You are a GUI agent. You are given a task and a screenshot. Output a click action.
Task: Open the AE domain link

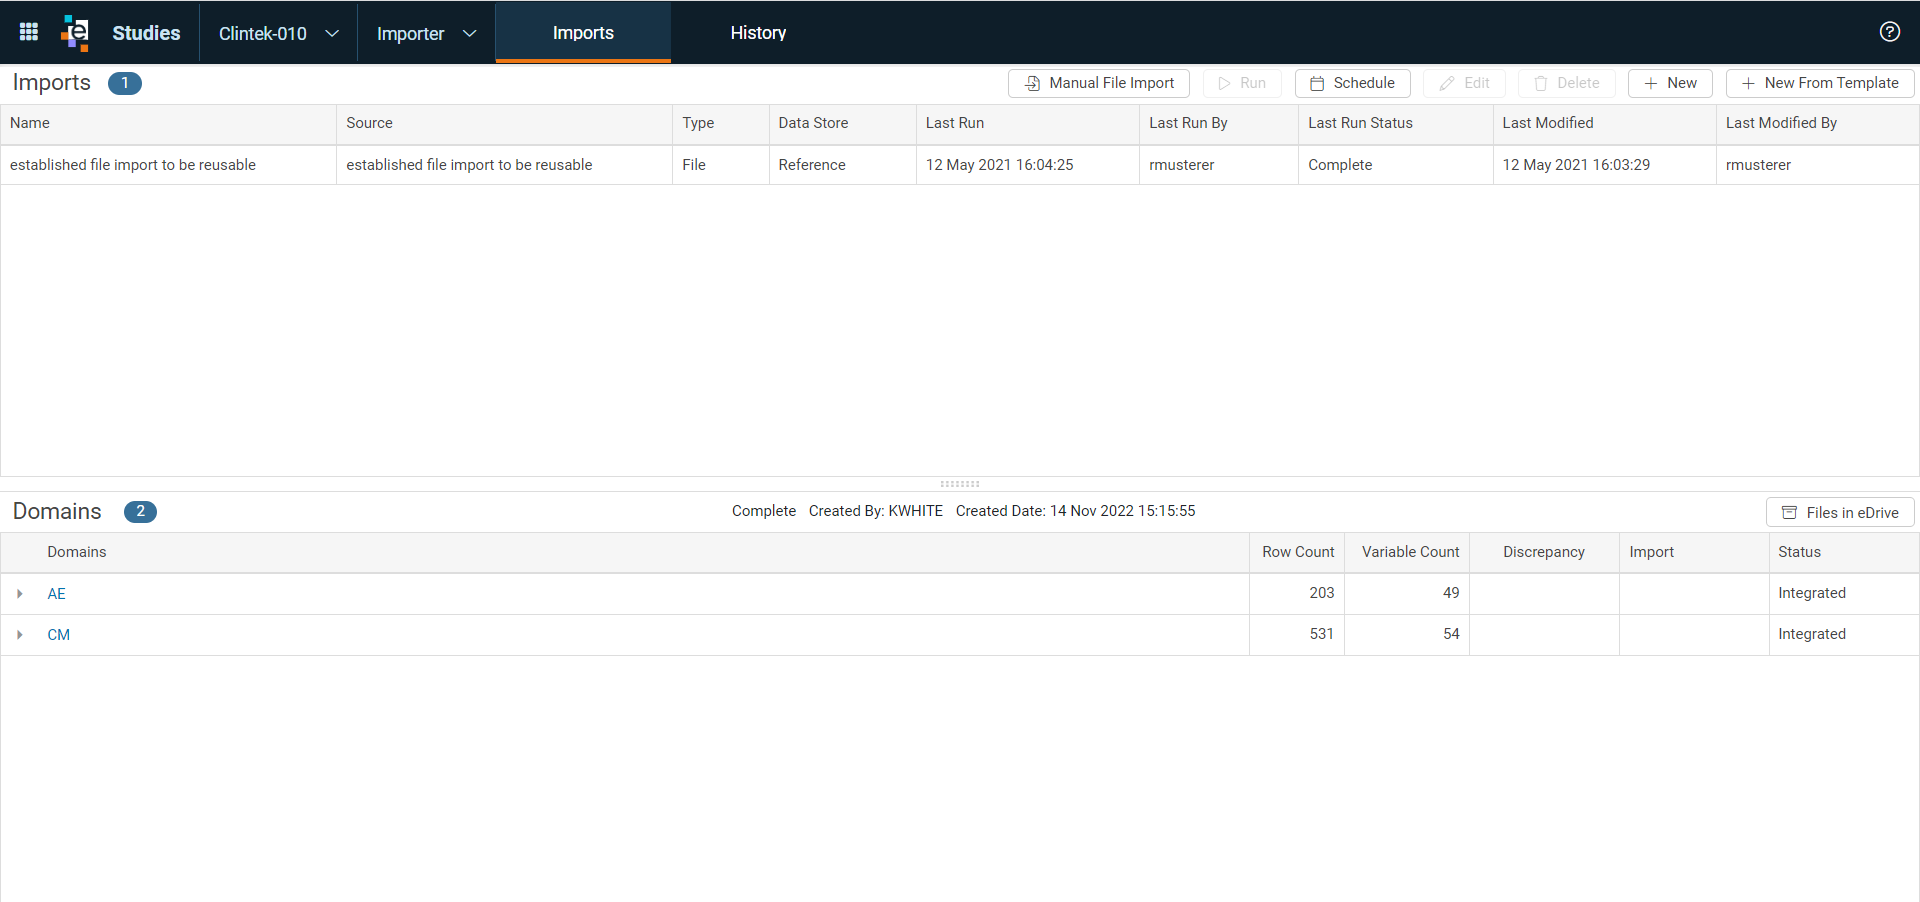56,594
